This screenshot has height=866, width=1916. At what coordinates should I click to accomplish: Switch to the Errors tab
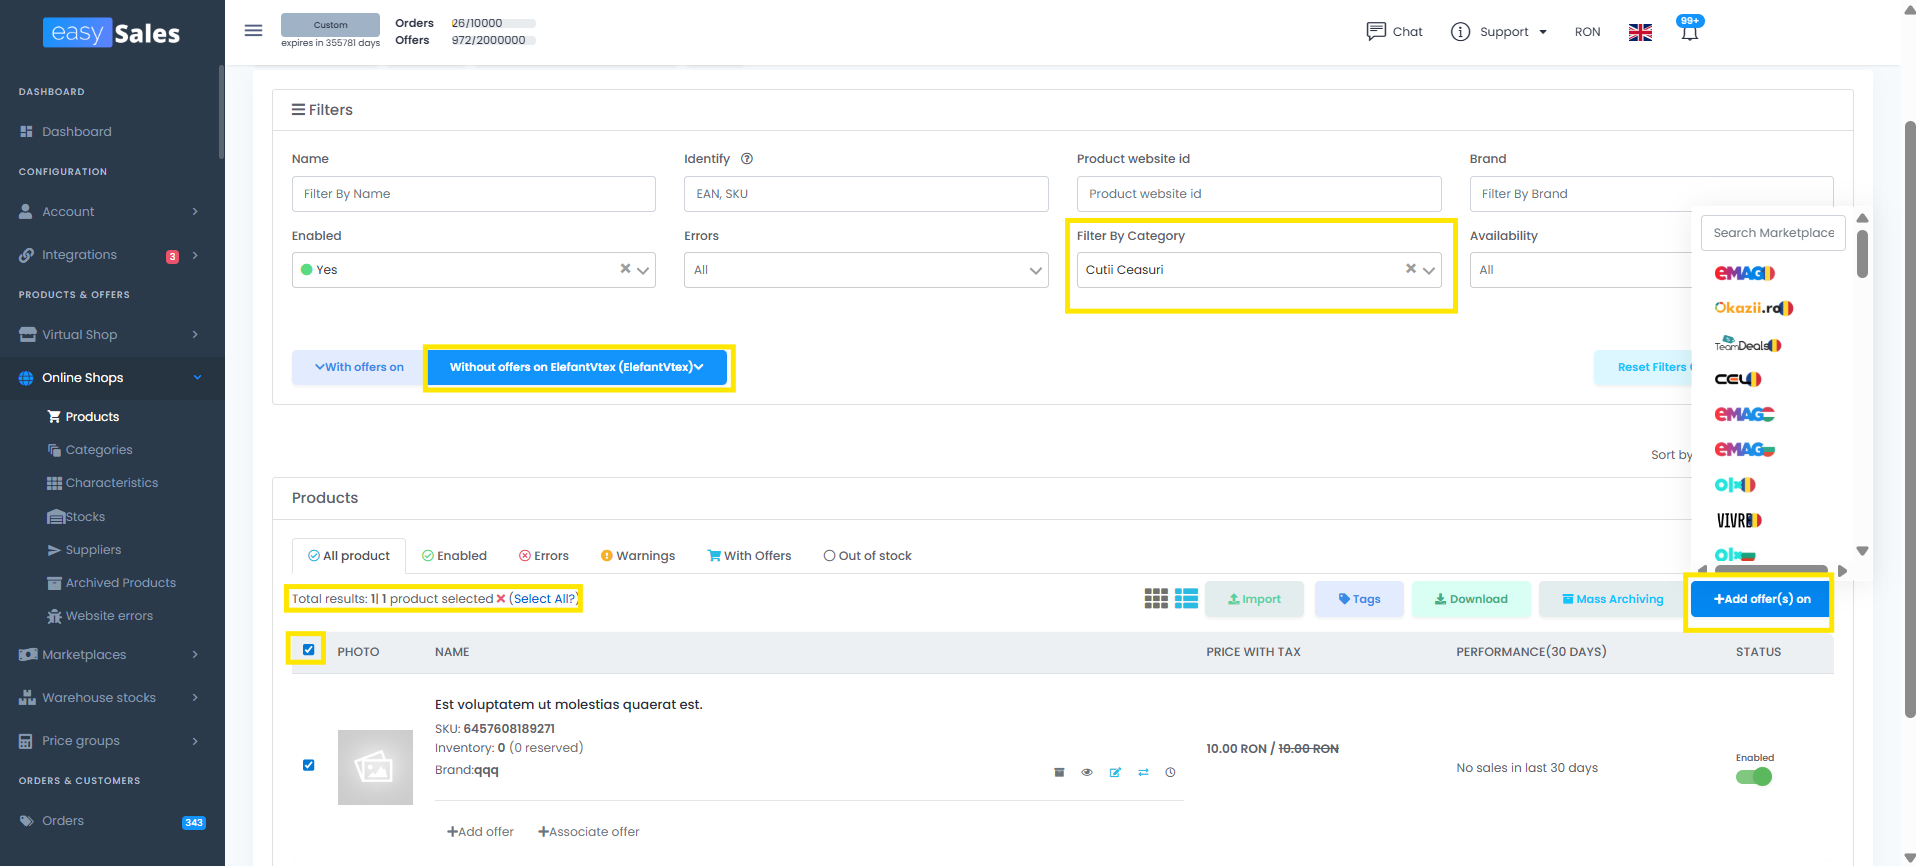[544, 556]
